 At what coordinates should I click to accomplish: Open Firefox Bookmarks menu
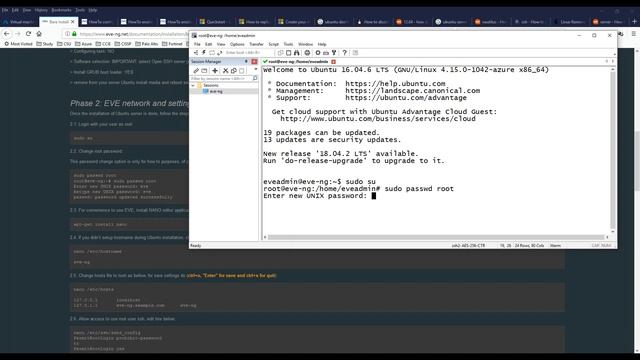[61, 10]
